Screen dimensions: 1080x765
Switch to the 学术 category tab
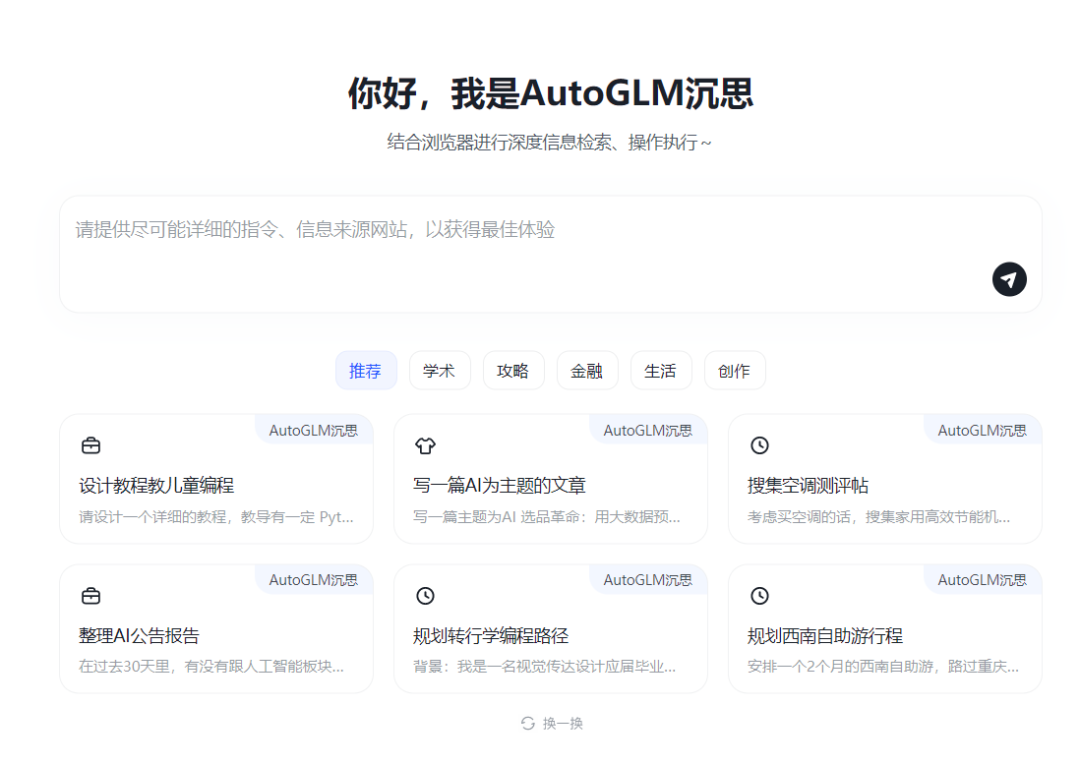[440, 370]
